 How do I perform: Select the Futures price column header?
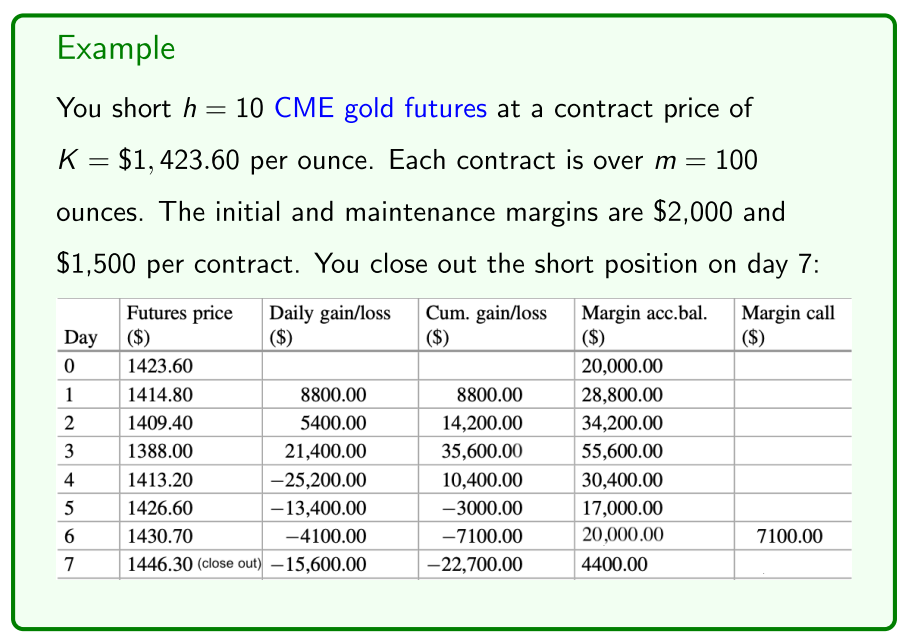179,324
